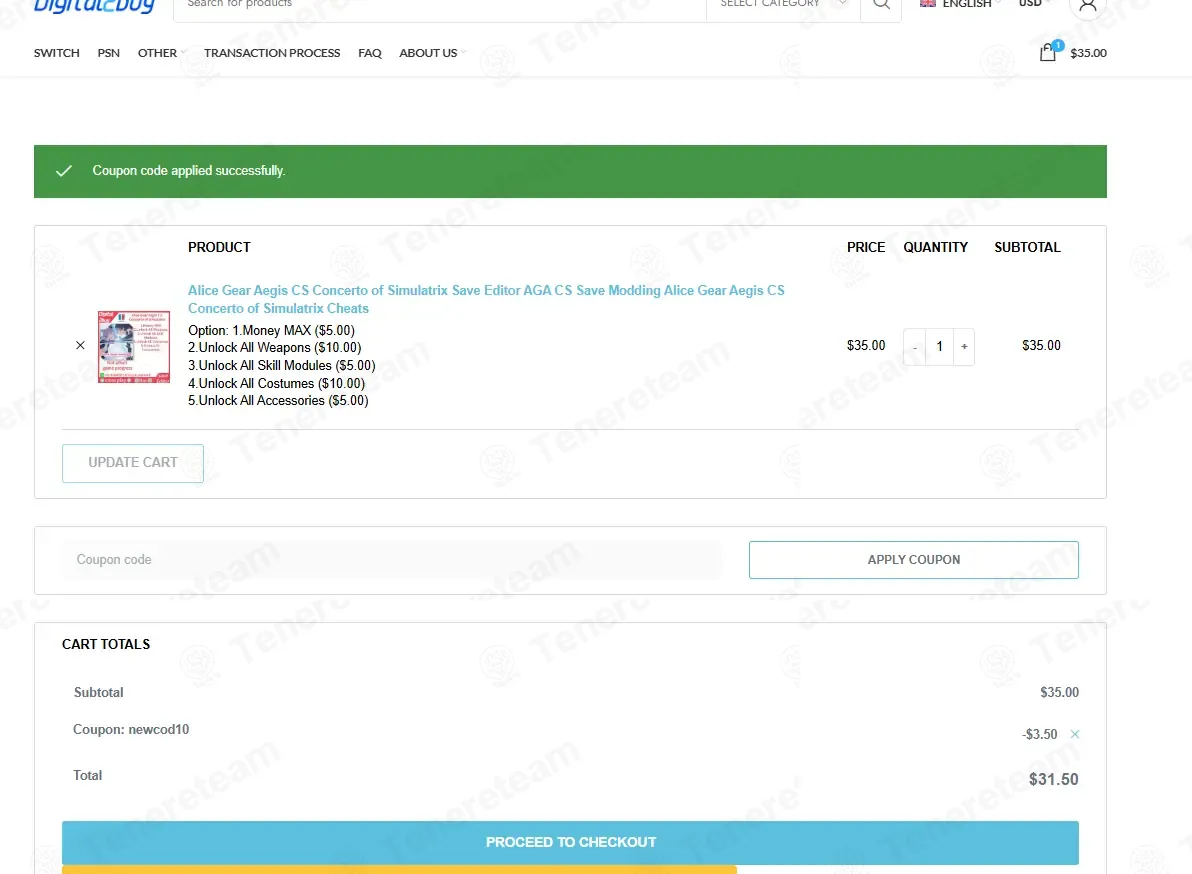Remove the Alice Gear Aegis product from cart

point(80,345)
